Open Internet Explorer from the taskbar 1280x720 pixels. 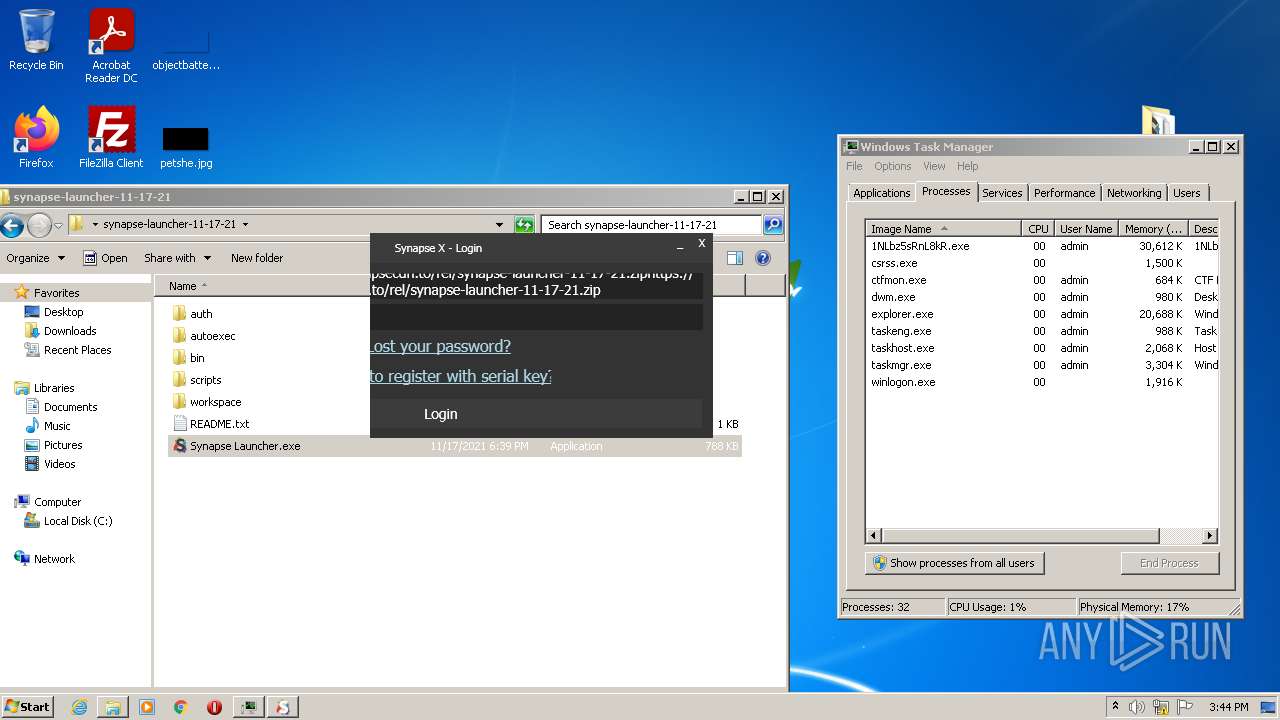(x=79, y=707)
